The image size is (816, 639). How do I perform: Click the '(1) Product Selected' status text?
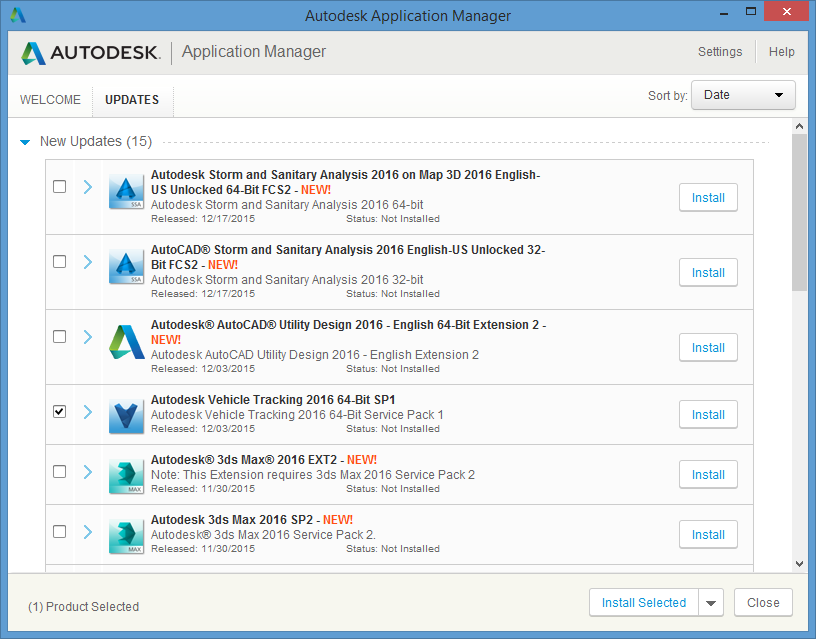point(83,607)
